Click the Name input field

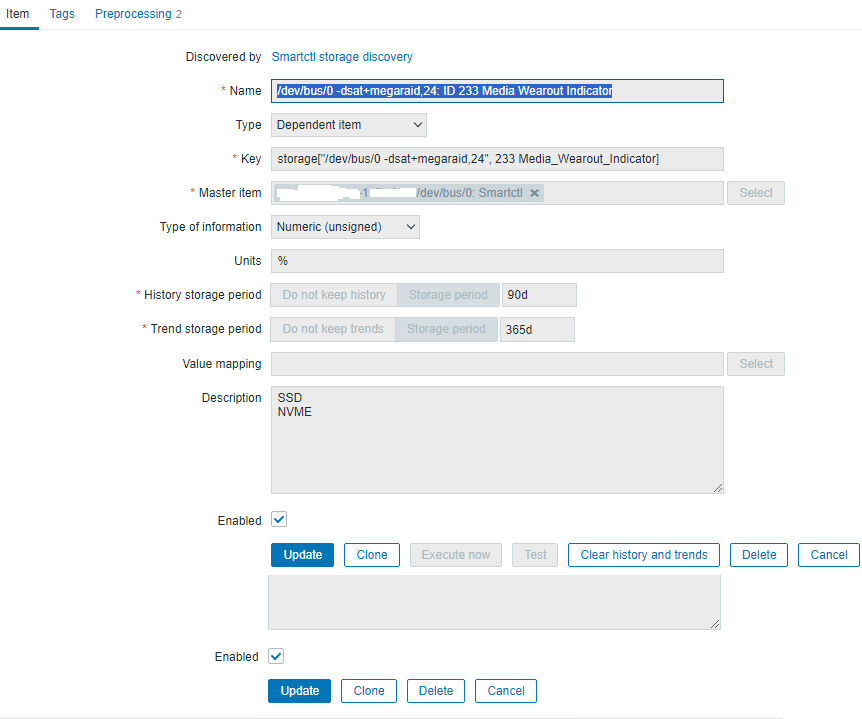[497, 91]
